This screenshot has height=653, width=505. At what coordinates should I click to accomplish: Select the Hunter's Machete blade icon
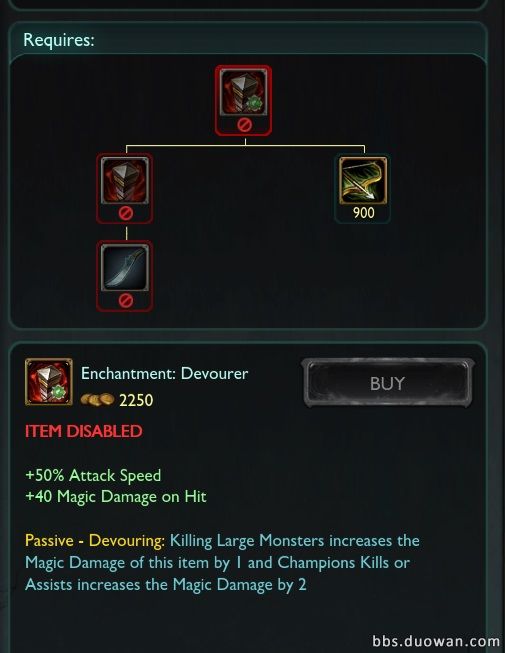(x=125, y=268)
